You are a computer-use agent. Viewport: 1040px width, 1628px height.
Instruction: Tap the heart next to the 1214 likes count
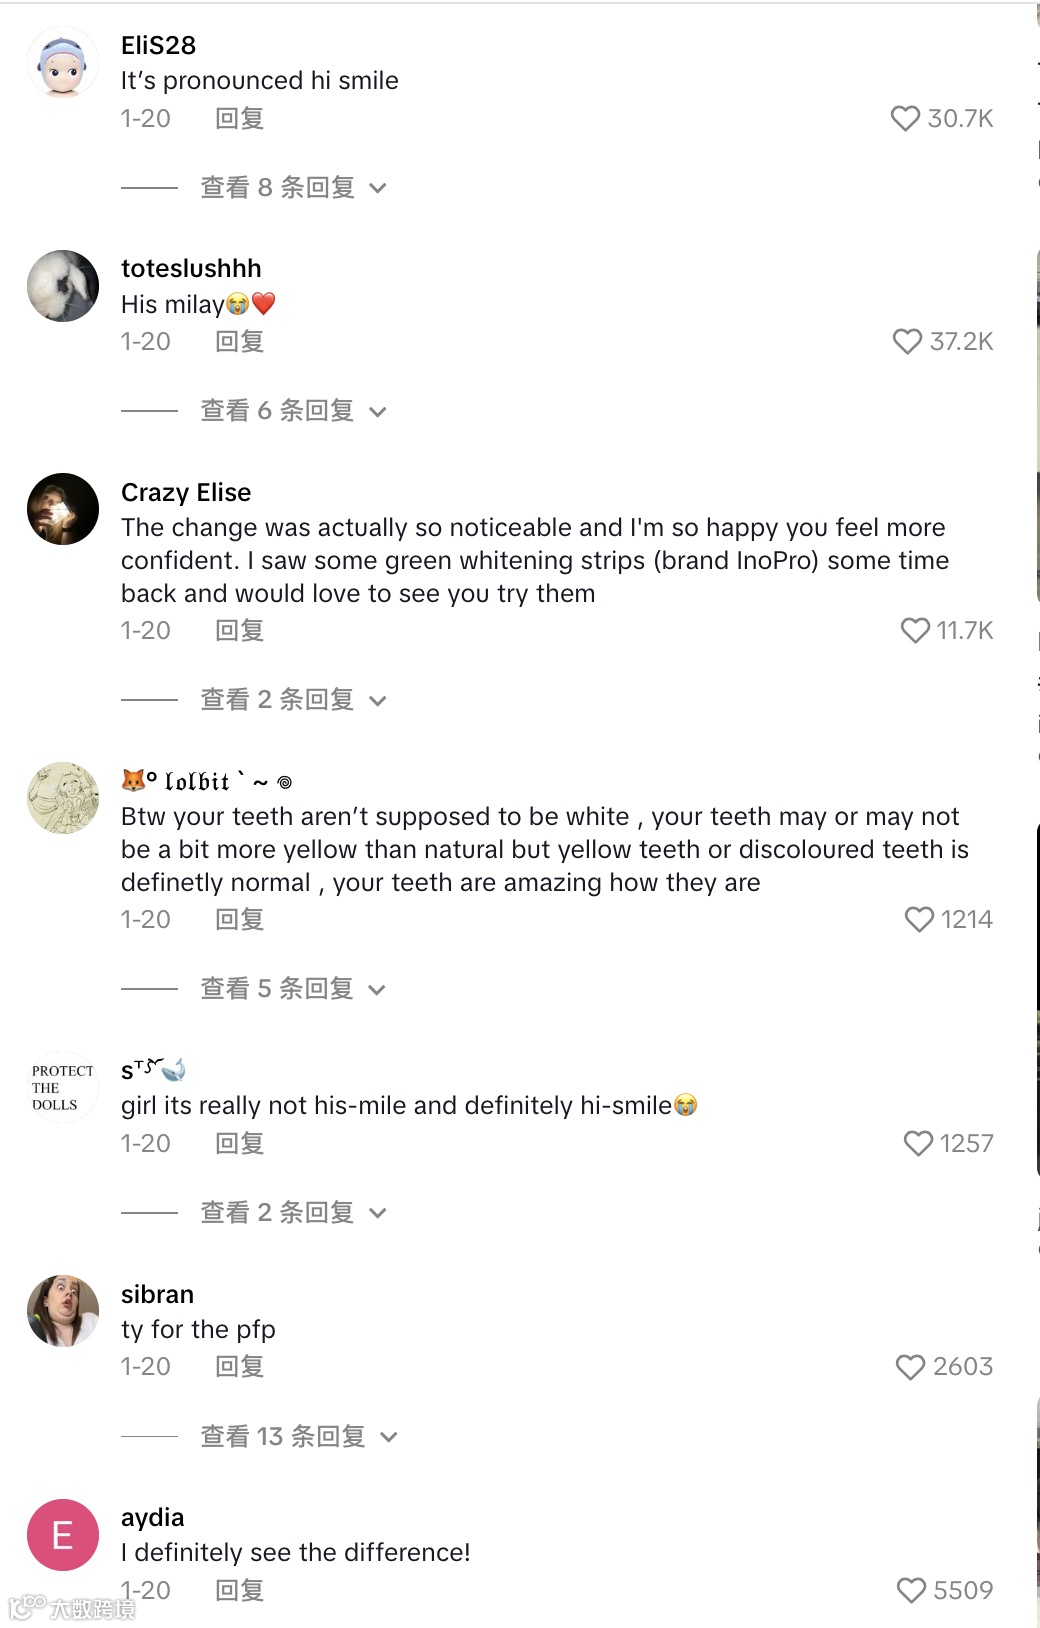coord(919,920)
